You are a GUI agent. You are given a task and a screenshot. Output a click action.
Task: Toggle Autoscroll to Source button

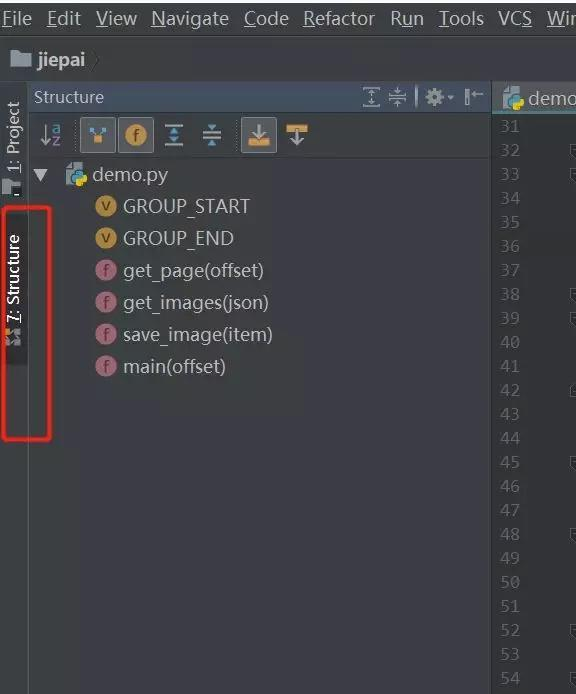(259, 135)
